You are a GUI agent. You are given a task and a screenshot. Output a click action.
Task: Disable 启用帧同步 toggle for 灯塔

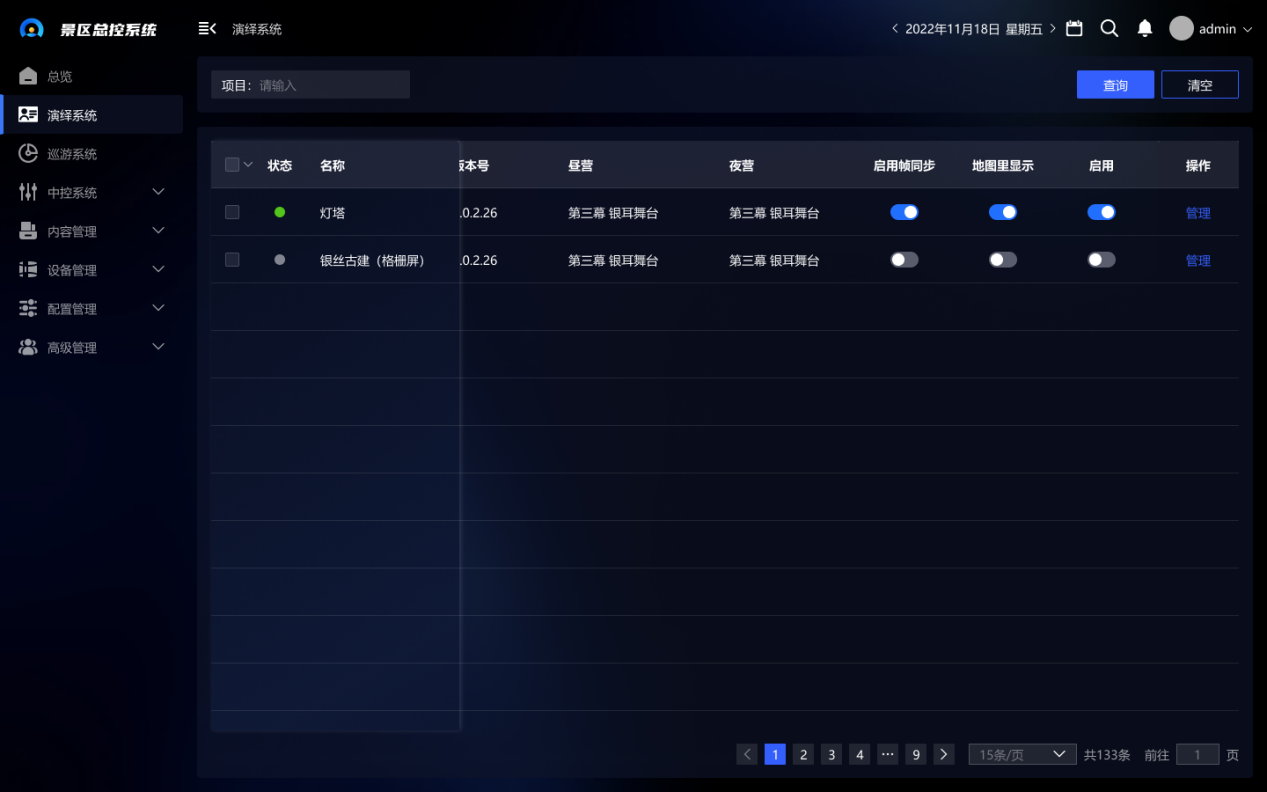tap(904, 212)
